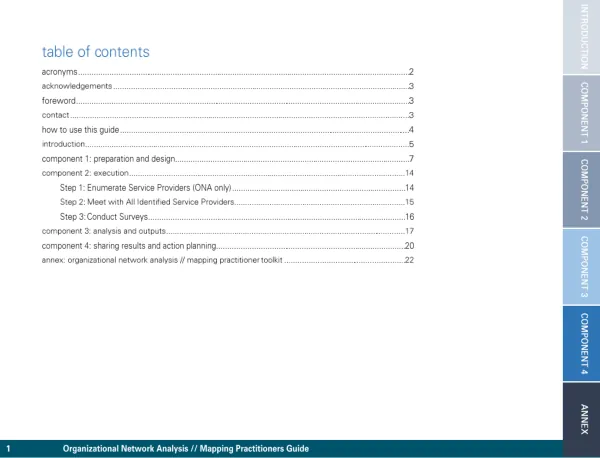Open 'component 4: sharing results and action planning'

tap(228, 246)
